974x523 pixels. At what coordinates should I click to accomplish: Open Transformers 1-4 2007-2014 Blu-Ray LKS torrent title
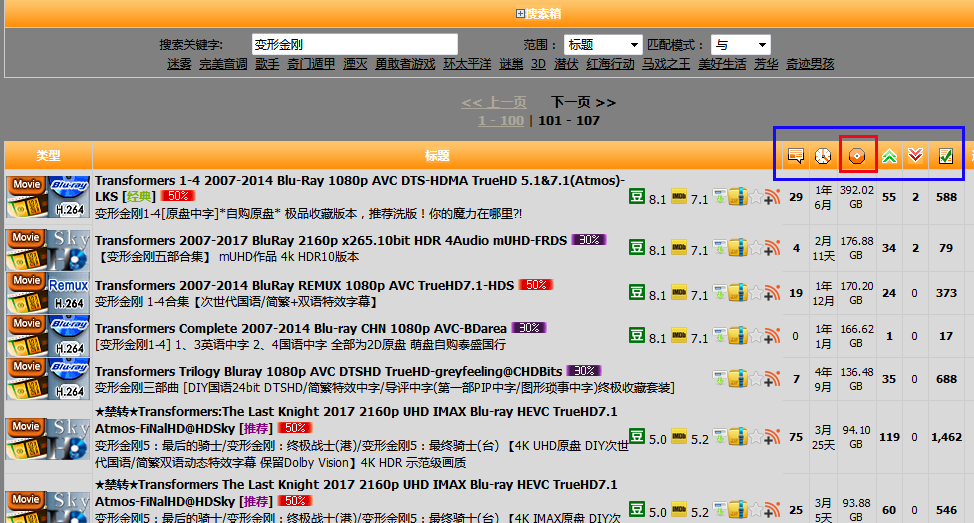pos(360,188)
